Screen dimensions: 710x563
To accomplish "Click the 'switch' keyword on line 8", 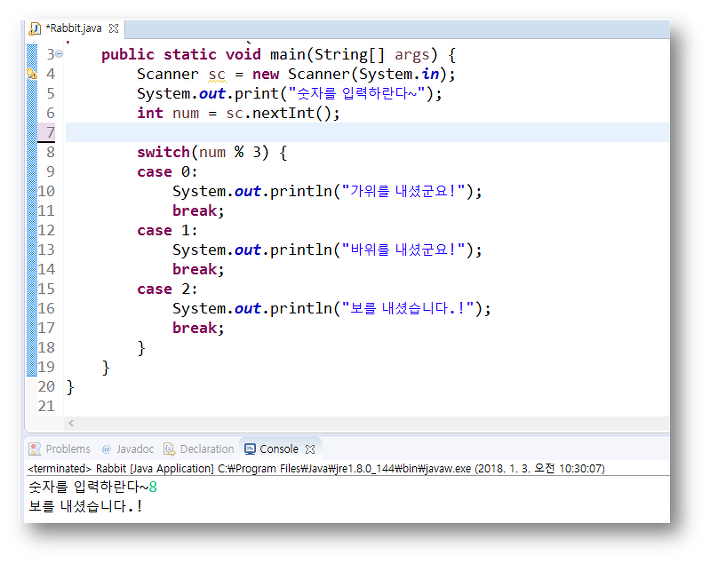I will coord(163,152).
